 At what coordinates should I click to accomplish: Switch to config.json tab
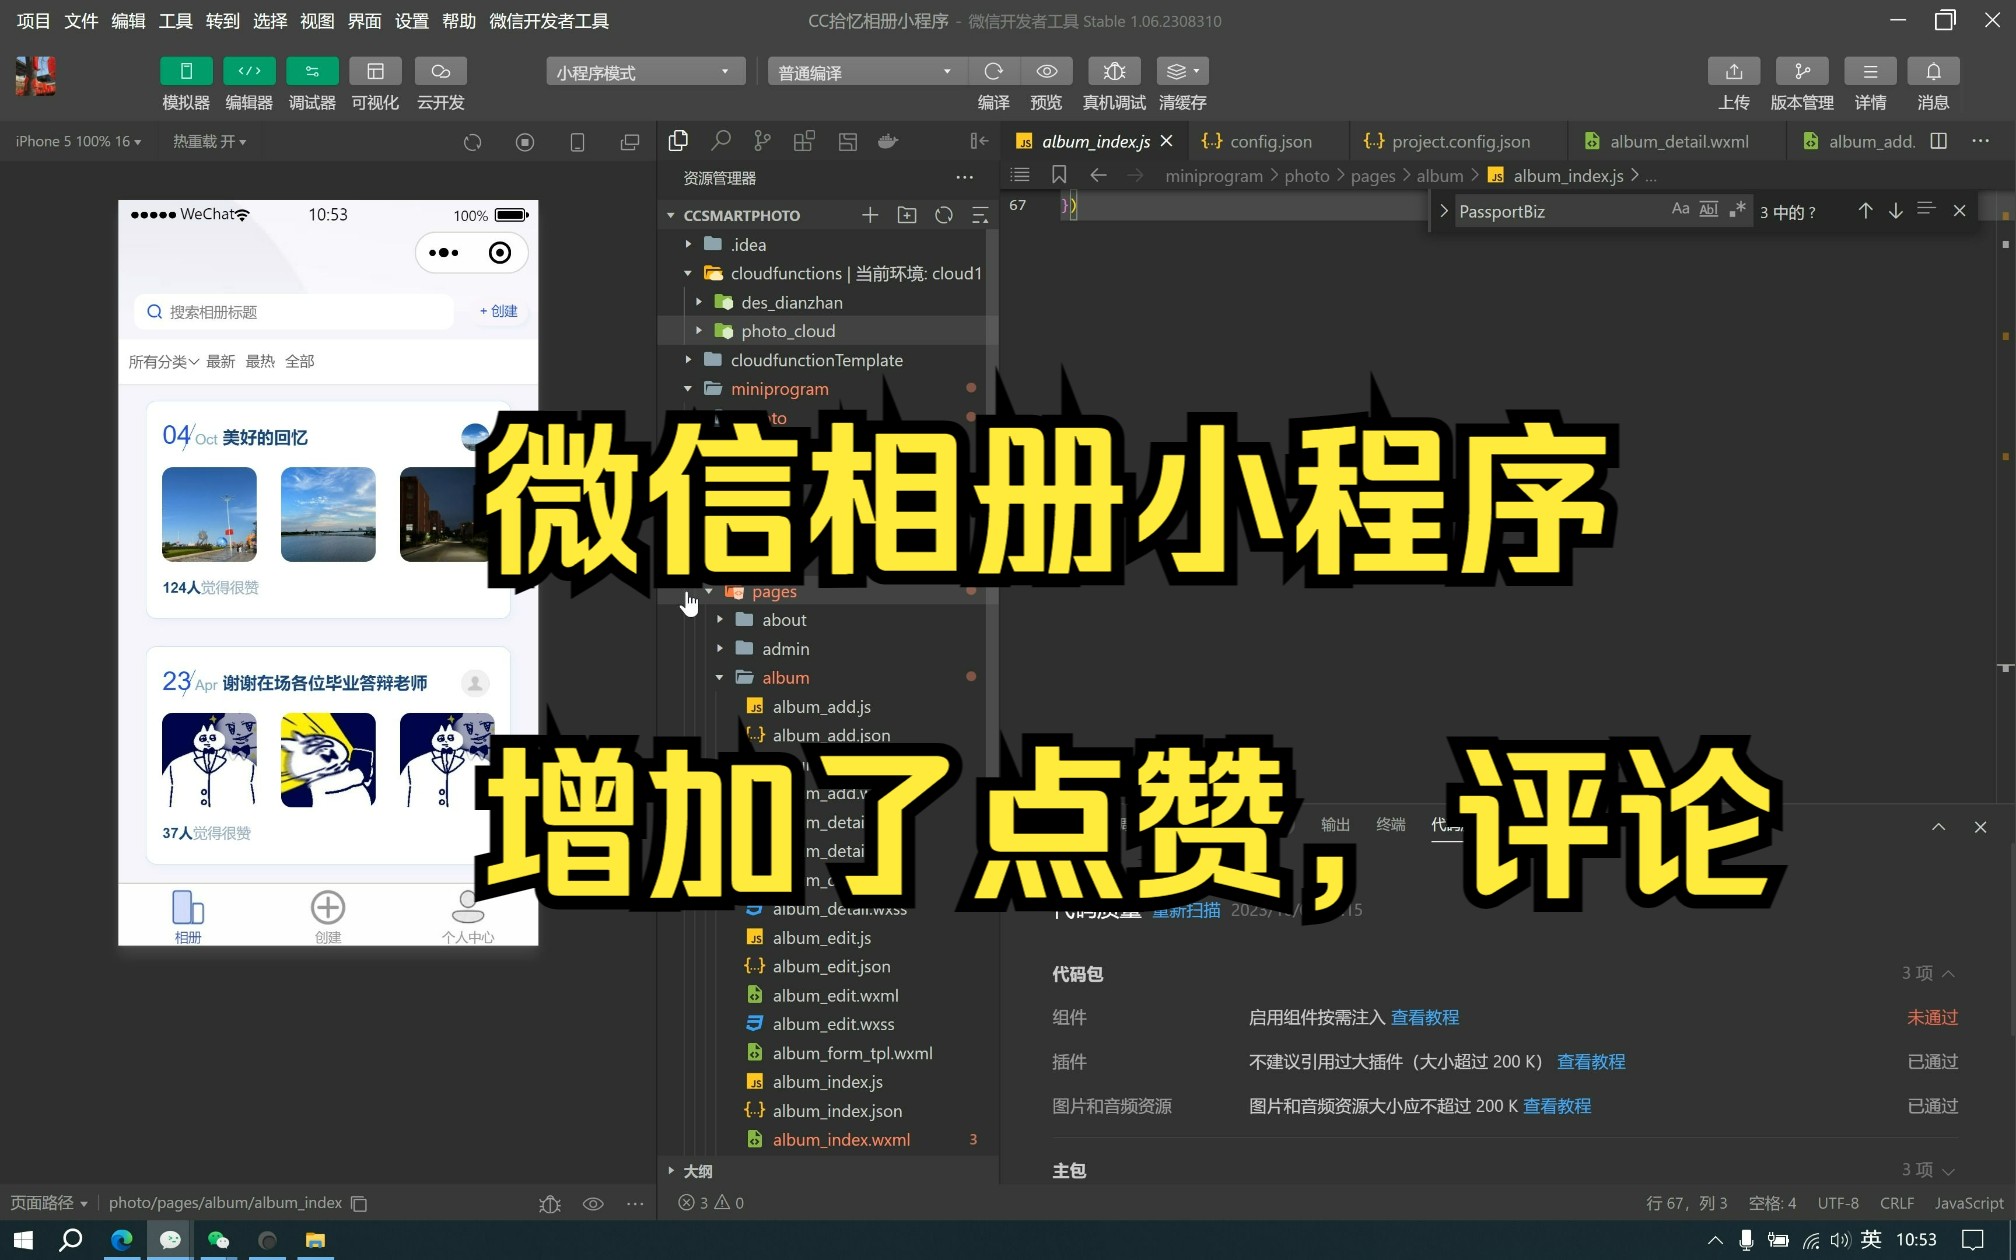tap(1270, 141)
